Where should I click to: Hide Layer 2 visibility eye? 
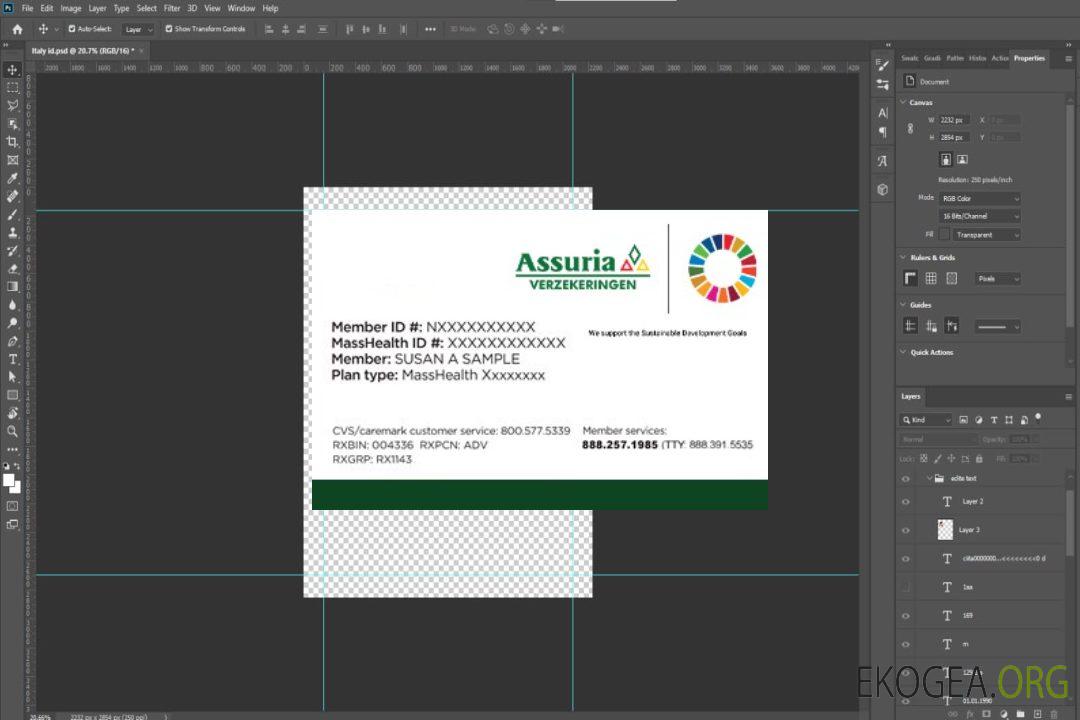pyautogui.click(x=906, y=502)
